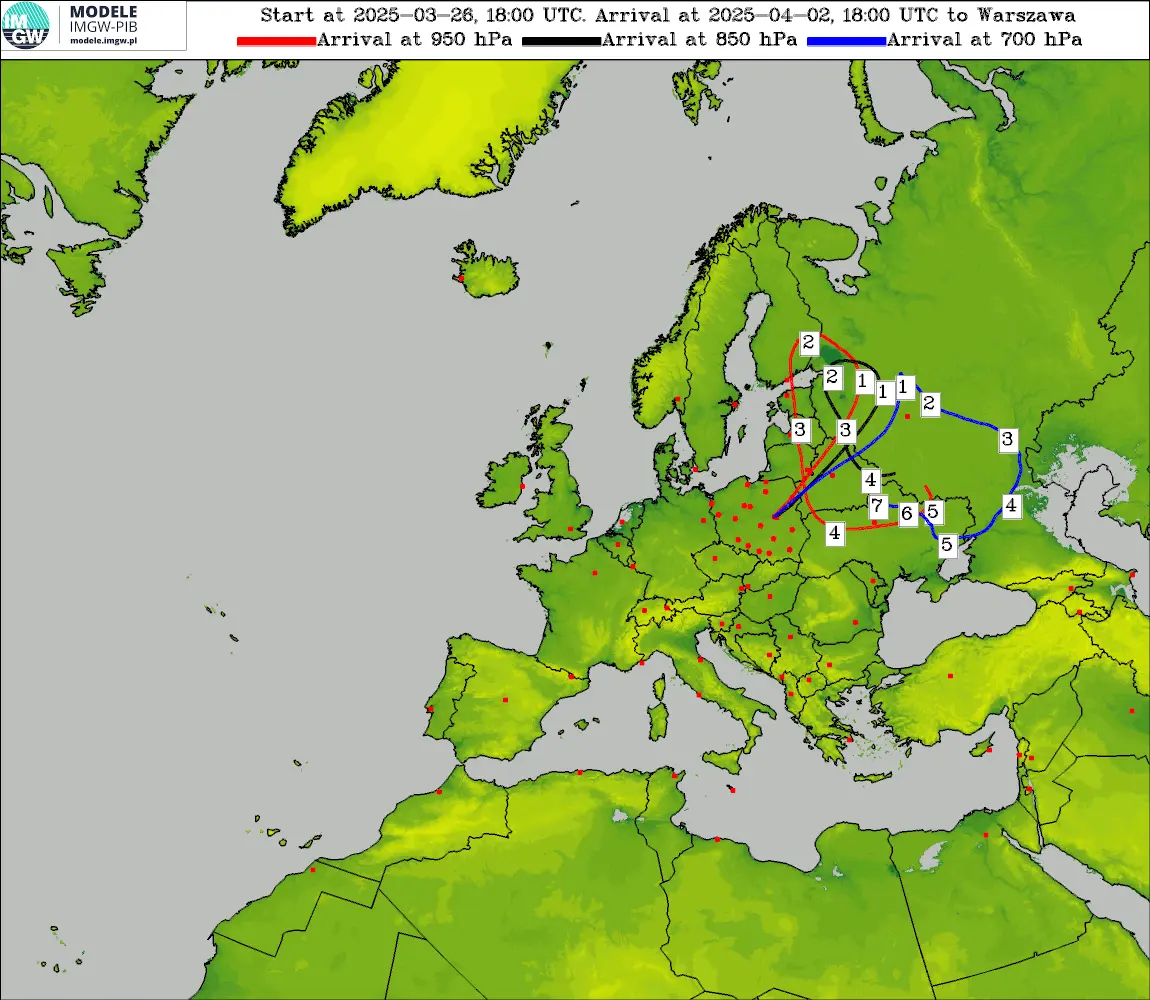Click day marker 6 on blue trajectory
1150x1000 pixels.
(907, 514)
